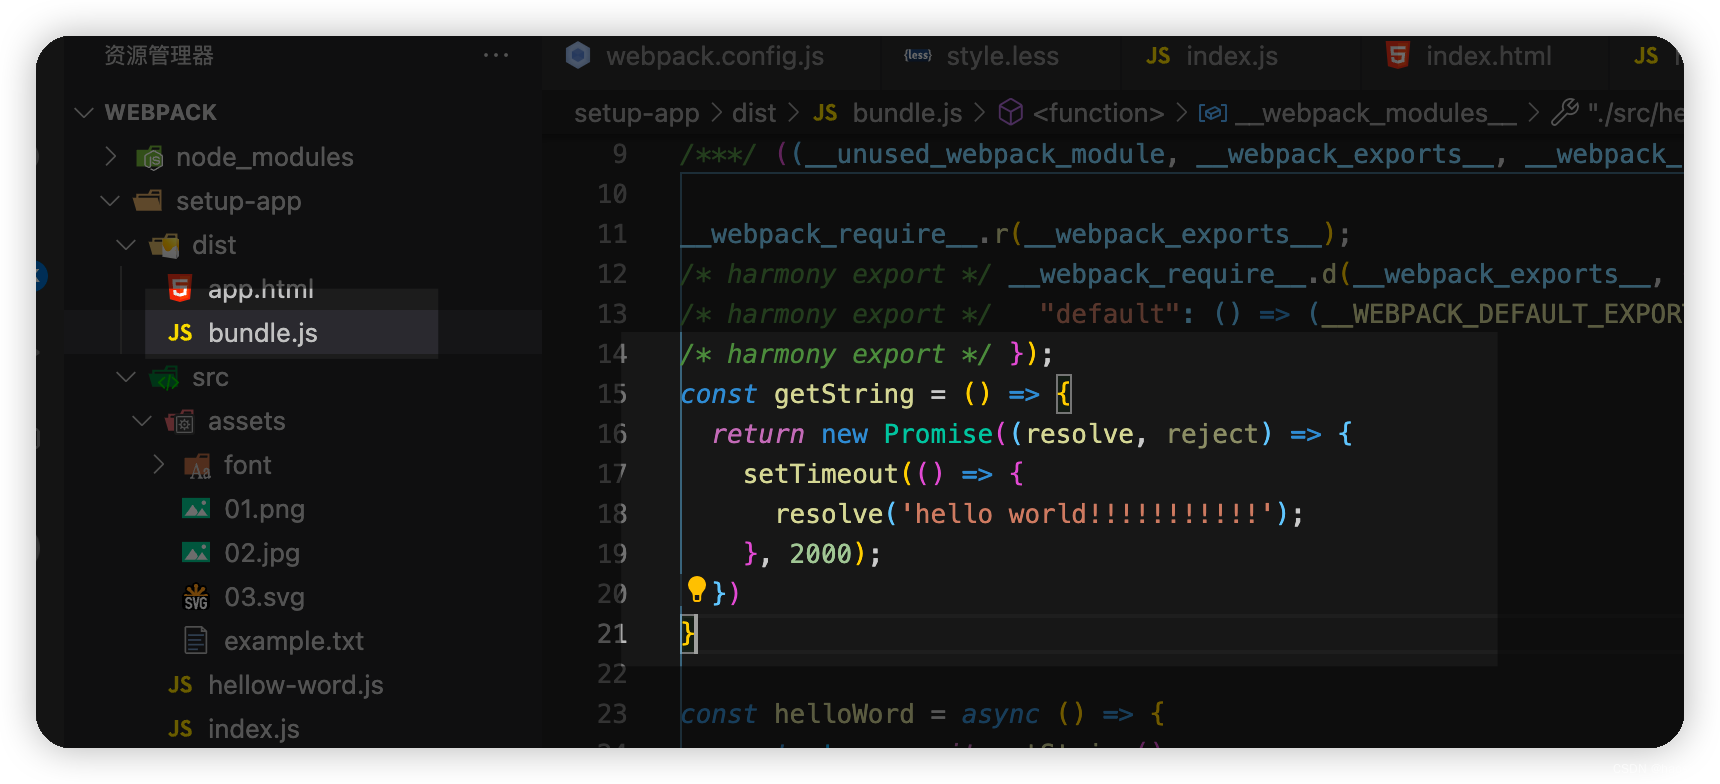
Task: Click the webpack icon on webpack.config.js tab
Action: click(578, 55)
